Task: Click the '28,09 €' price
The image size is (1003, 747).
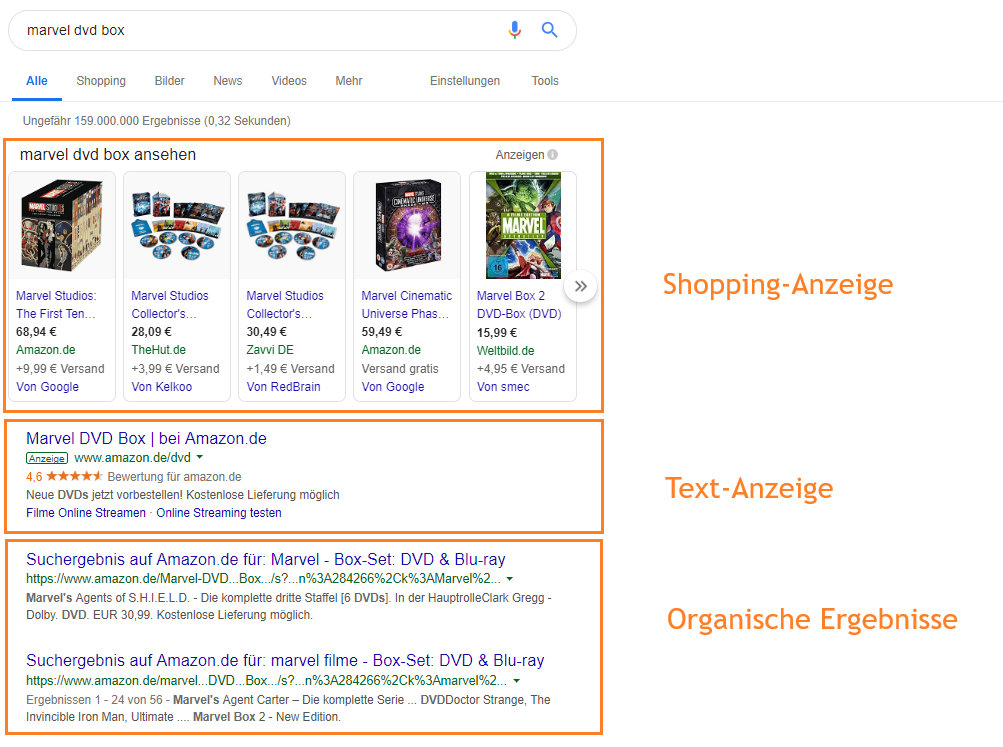Action: (151, 332)
